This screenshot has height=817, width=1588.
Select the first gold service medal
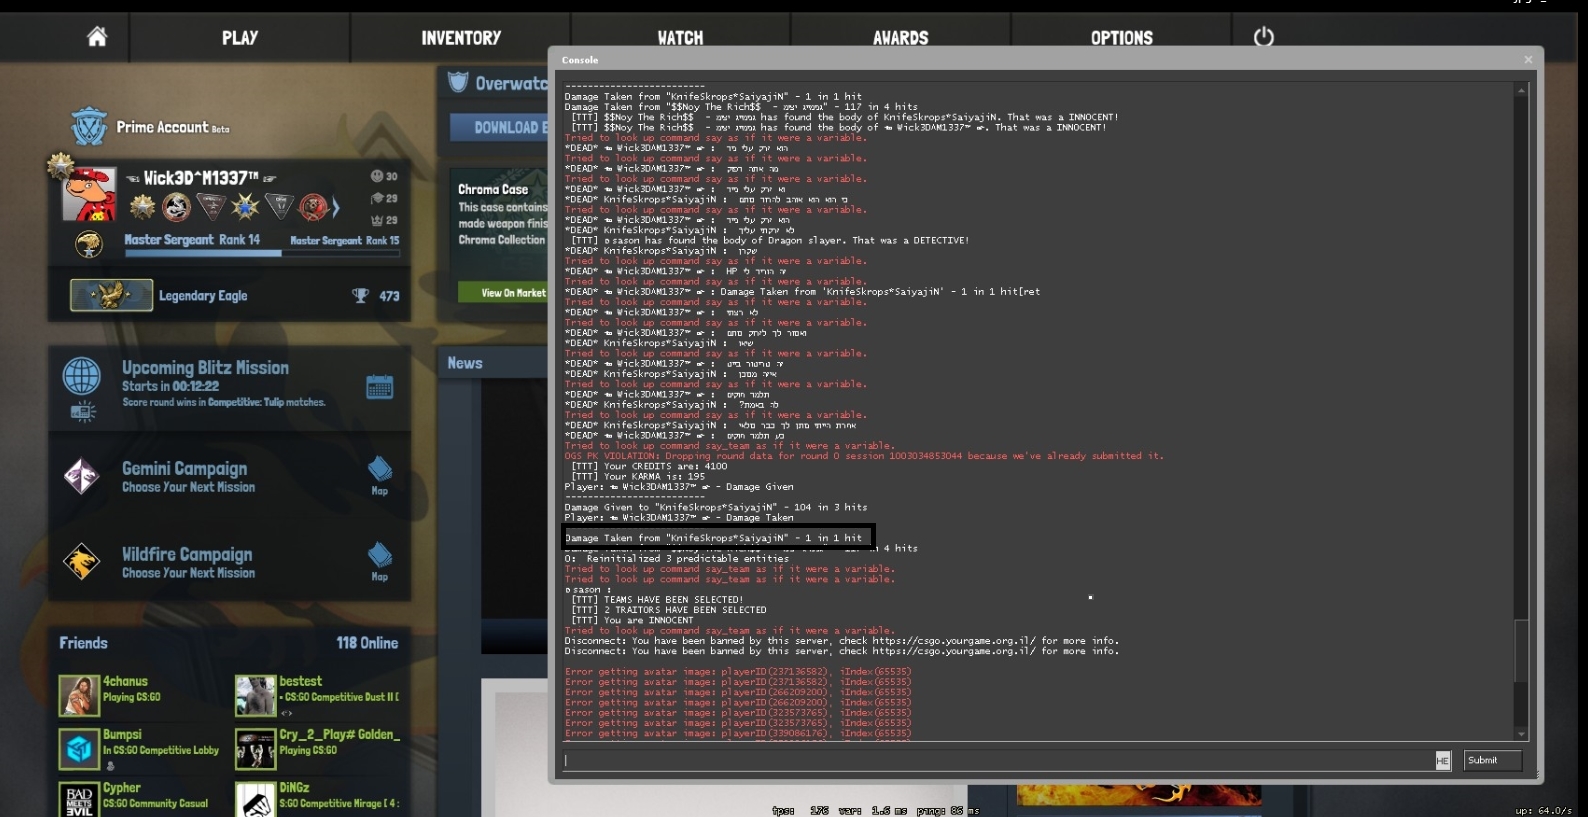coord(142,207)
